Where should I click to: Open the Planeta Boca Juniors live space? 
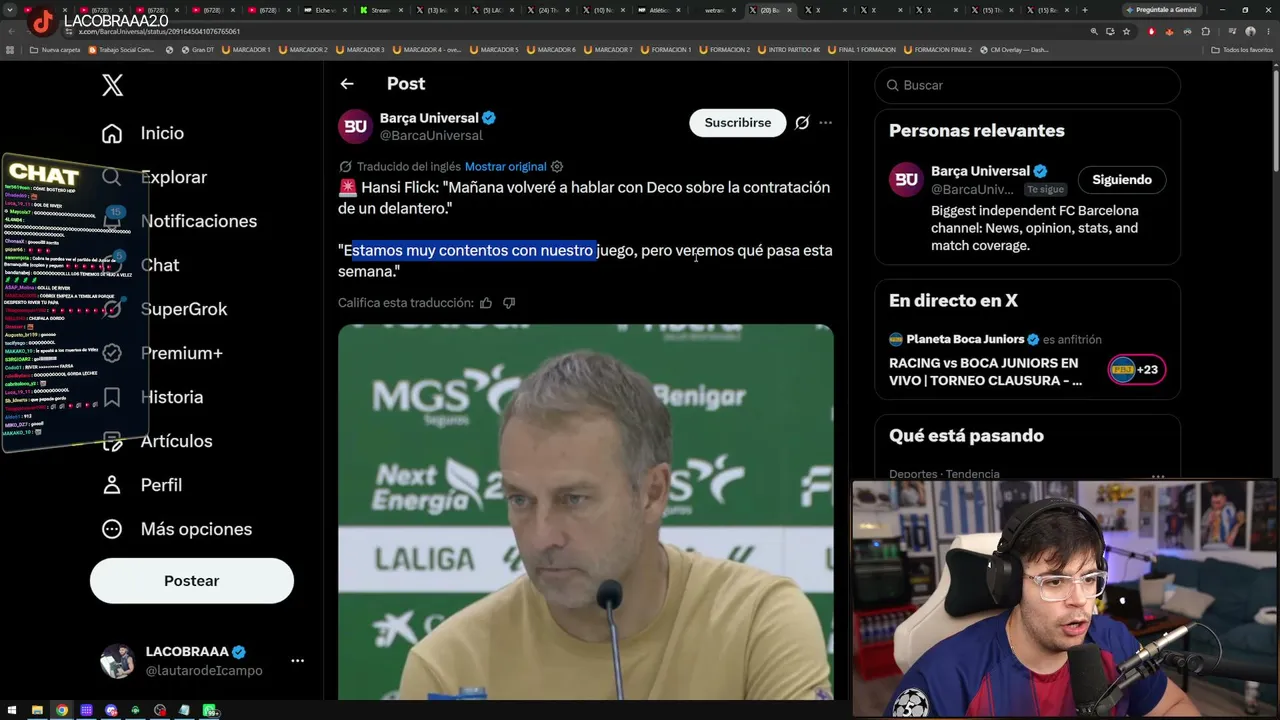pyautogui.click(x=986, y=372)
